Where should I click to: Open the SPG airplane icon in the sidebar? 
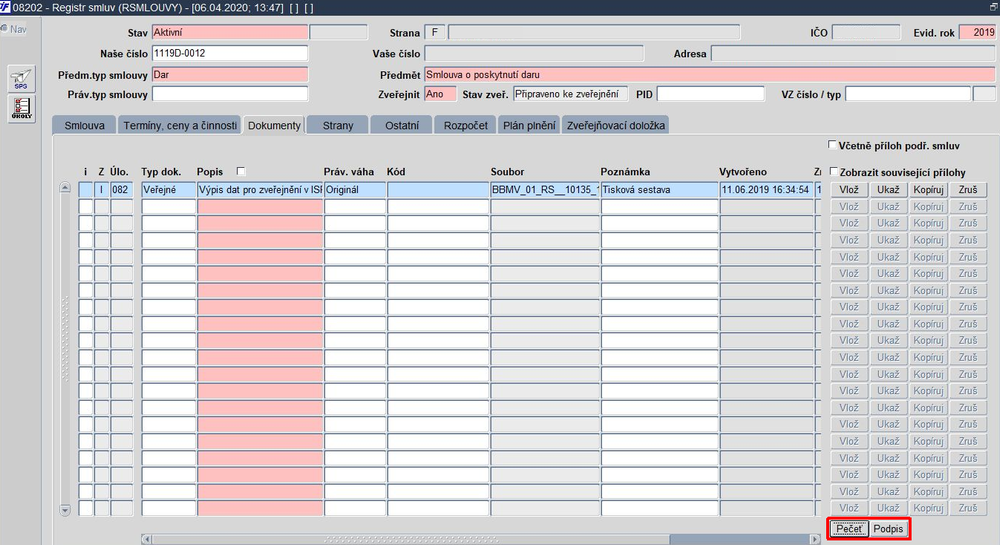pyautogui.click(x=21, y=79)
